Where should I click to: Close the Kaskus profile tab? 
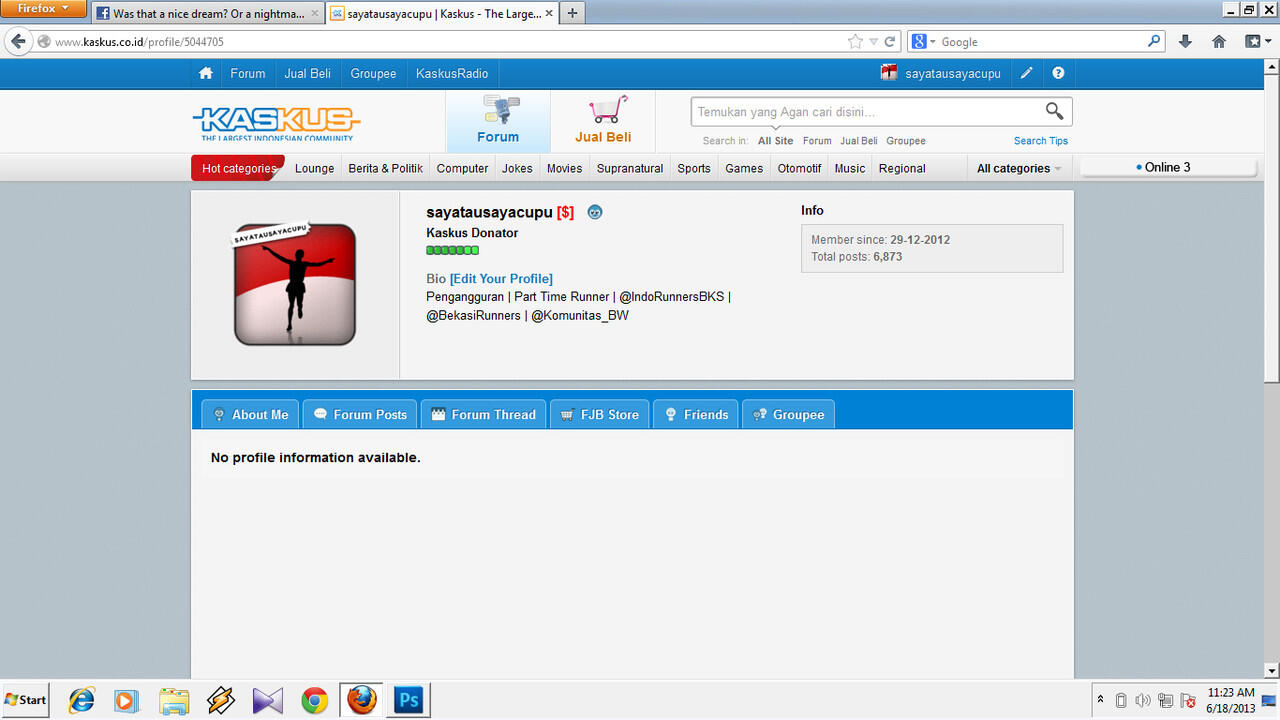pyautogui.click(x=548, y=14)
